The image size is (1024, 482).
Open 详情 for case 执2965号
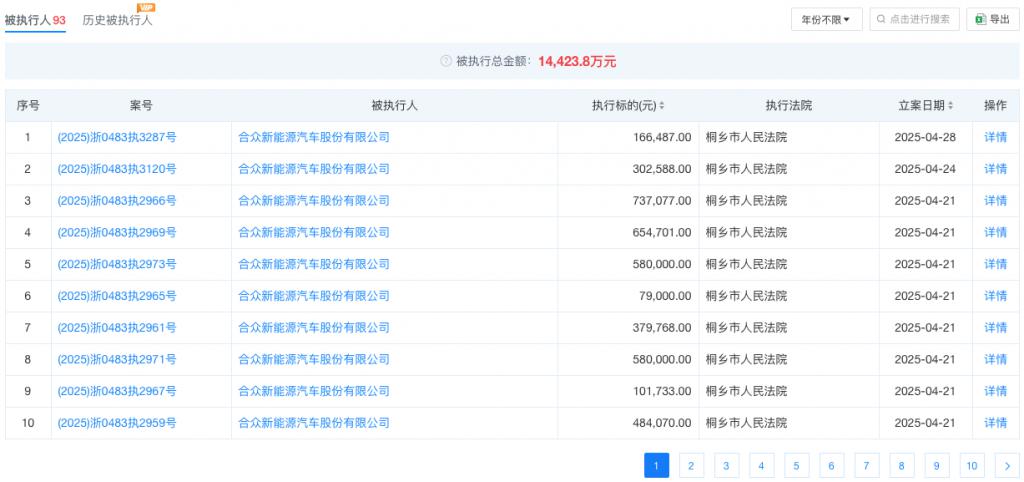(995, 296)
